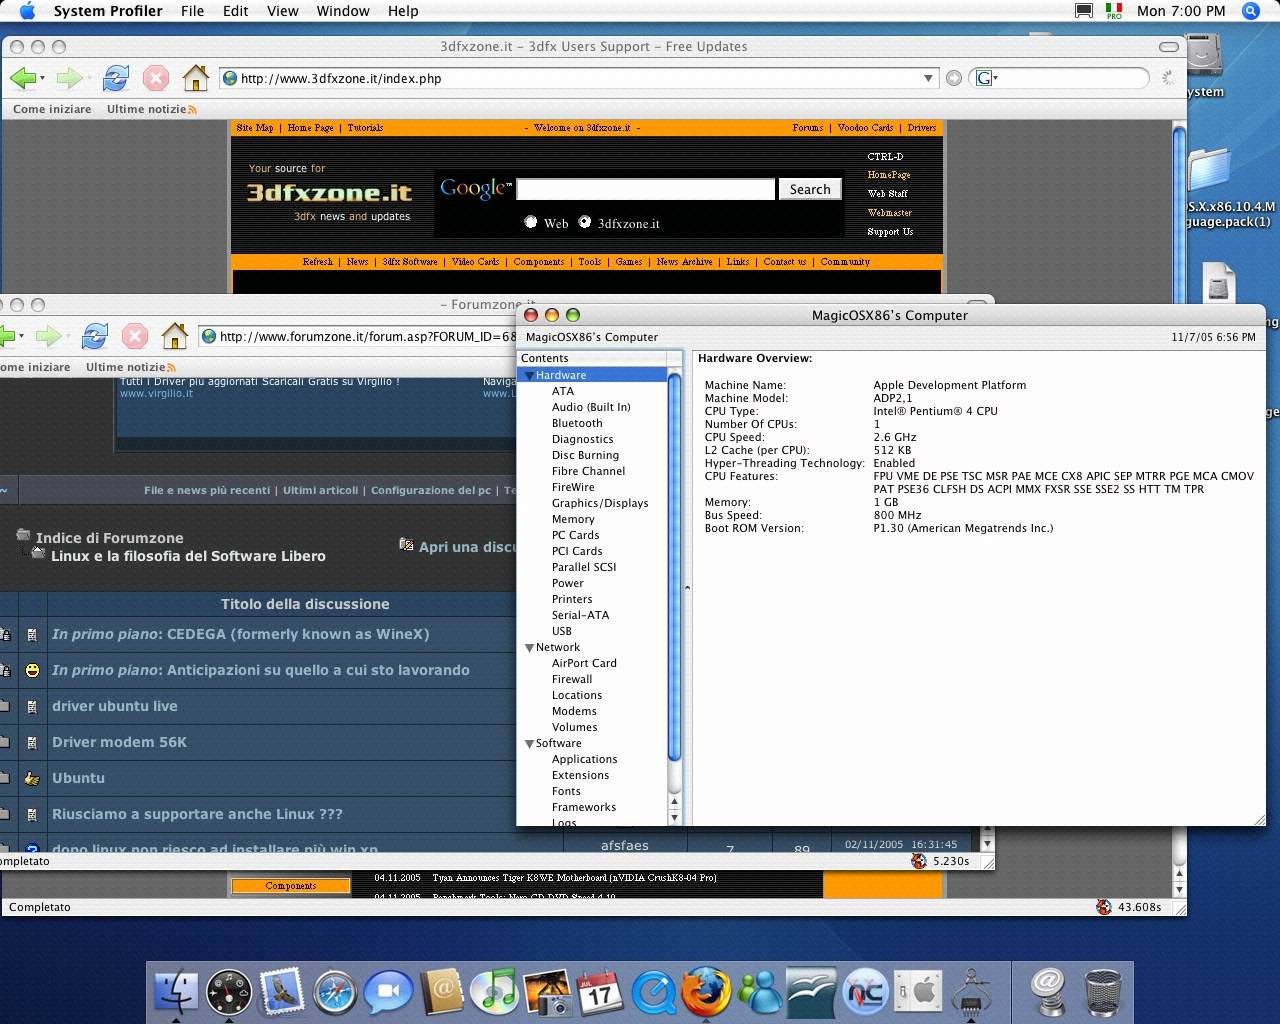Open the 3dfx Software navigation link
1280x1024 pixels.
pos(410,262)
